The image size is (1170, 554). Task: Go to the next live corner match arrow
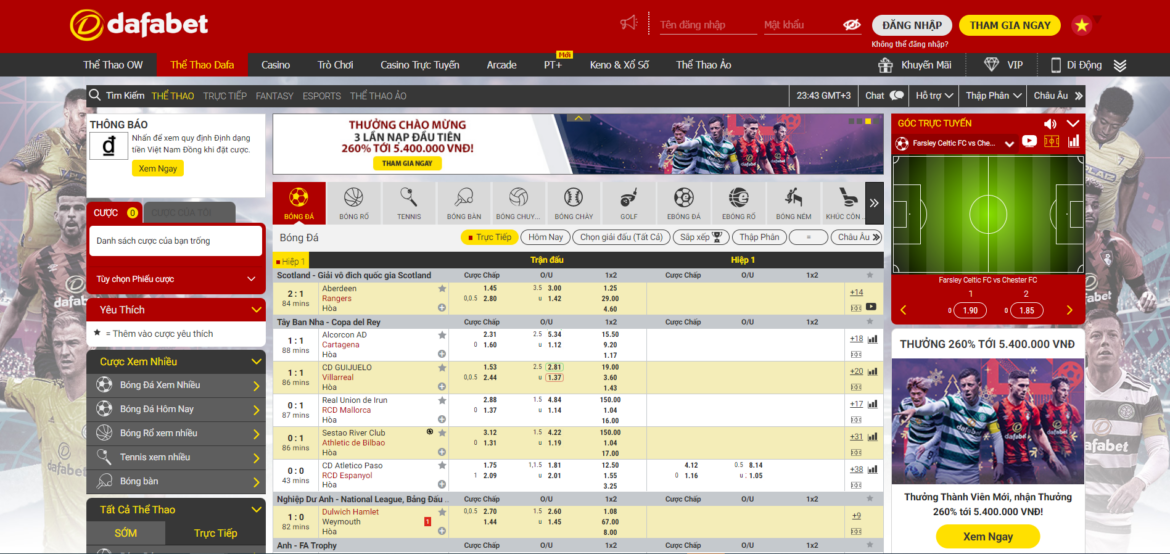(x=1069, y=311)
